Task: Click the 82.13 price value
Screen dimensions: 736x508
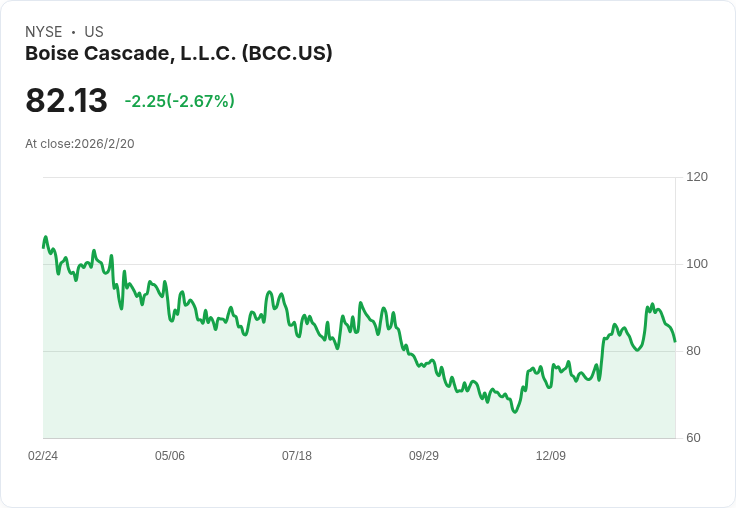Action: click(66, 100)
